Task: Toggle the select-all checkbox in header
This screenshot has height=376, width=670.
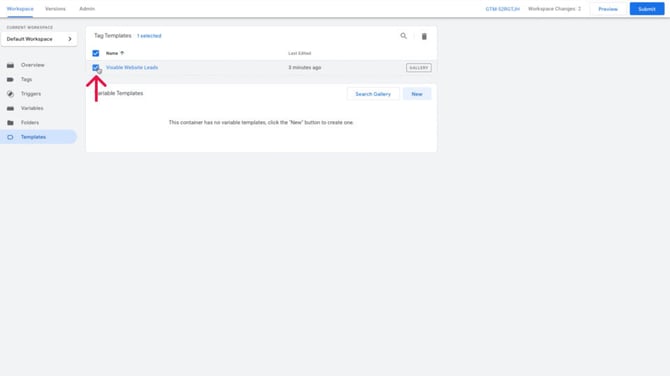Action: point(96,53)
